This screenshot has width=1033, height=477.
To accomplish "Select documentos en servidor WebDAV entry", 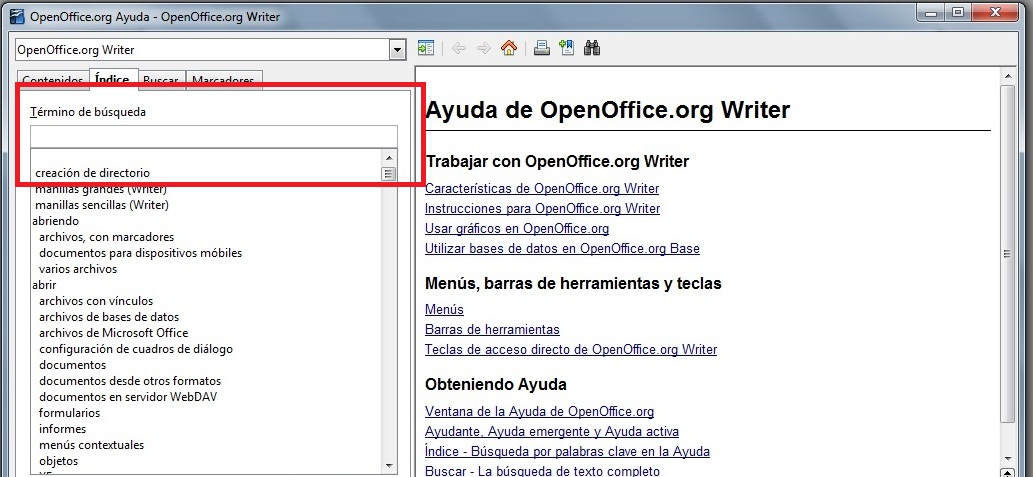I will 128,397.
